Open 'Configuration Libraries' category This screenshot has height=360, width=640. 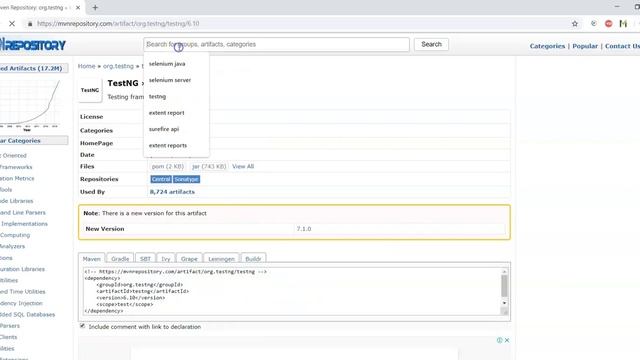(22, 269)
